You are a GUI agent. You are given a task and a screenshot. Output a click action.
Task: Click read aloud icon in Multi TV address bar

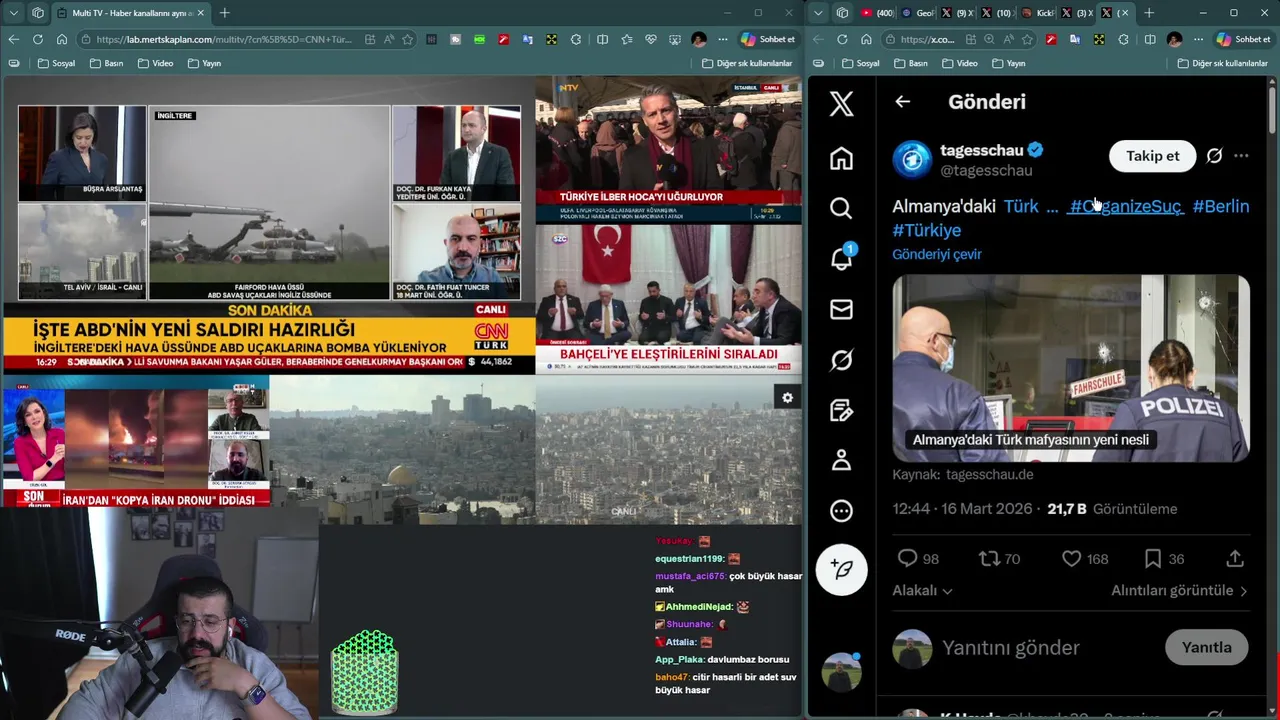[x=389, y=39]
